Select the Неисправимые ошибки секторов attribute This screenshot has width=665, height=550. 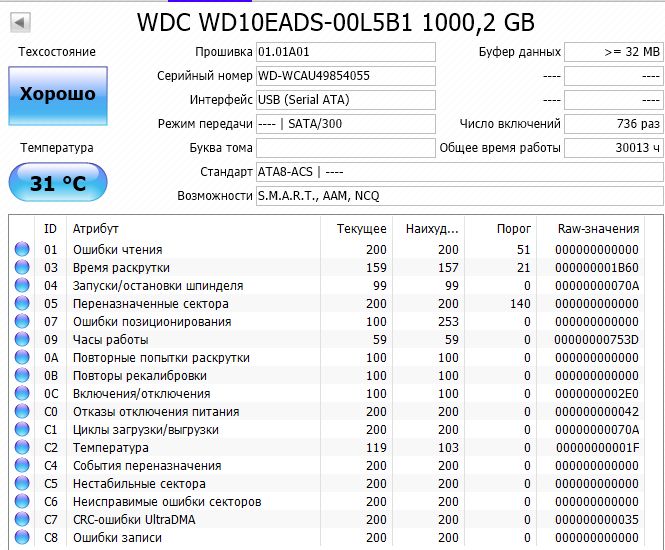tap(327, 502)
